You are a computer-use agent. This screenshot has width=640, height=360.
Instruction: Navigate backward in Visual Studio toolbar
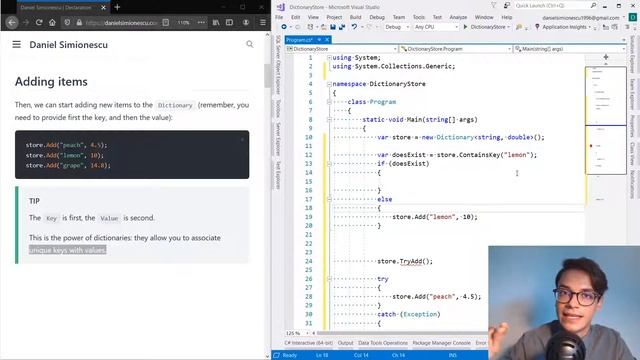click(x=284, y=27)
